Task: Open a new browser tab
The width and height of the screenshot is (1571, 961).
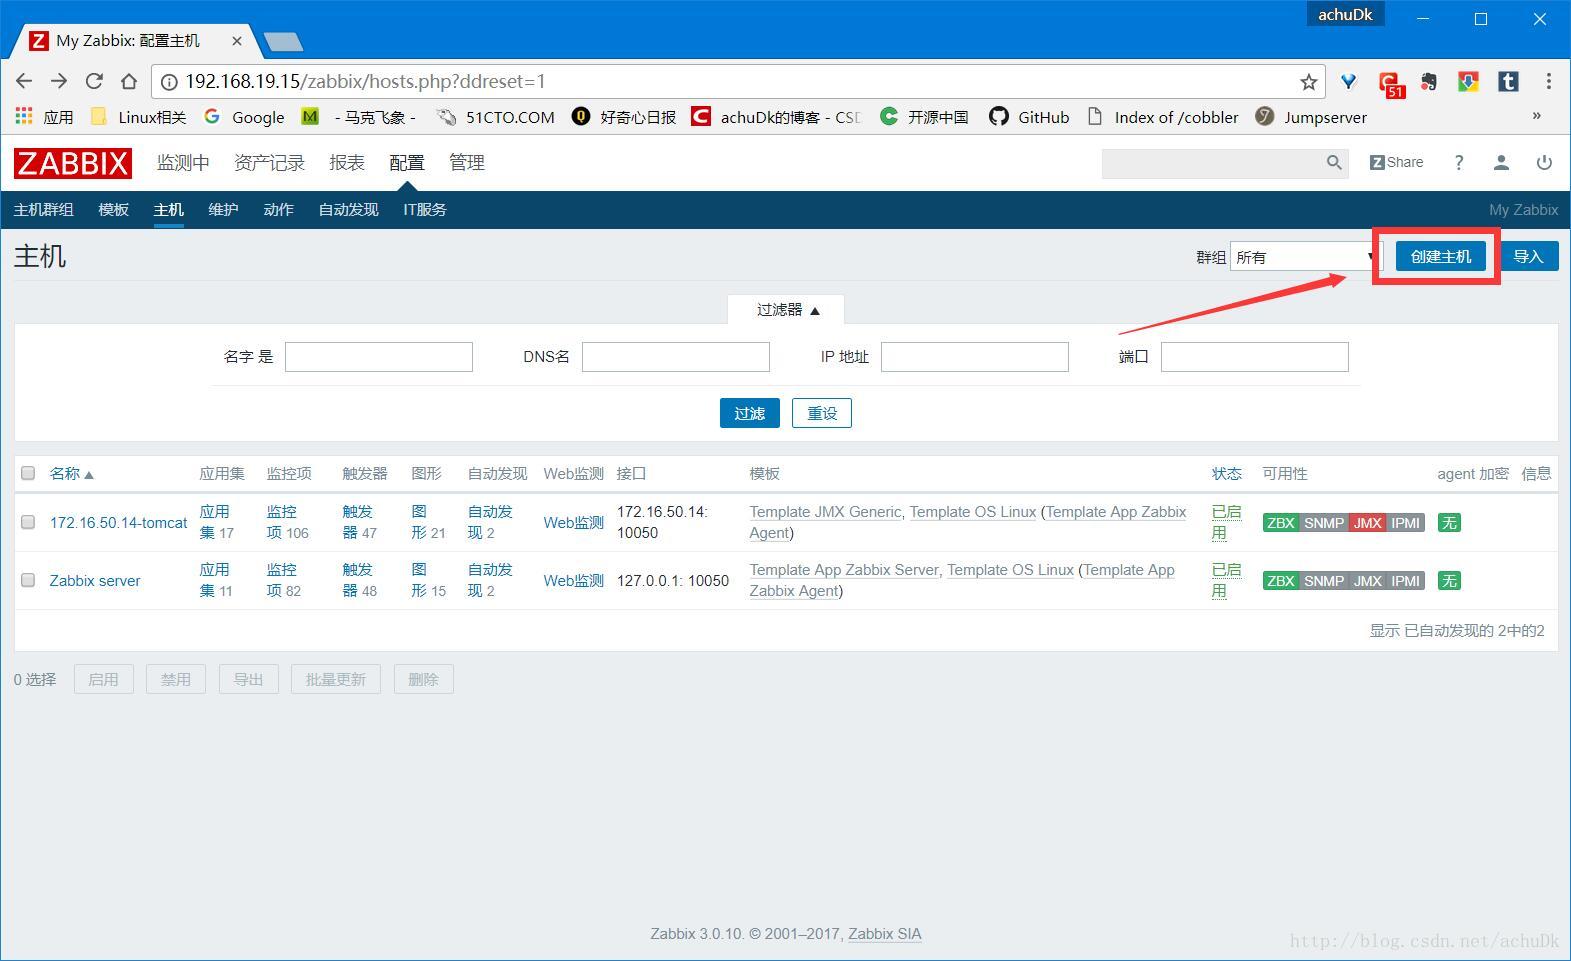Action: point(283,42)
